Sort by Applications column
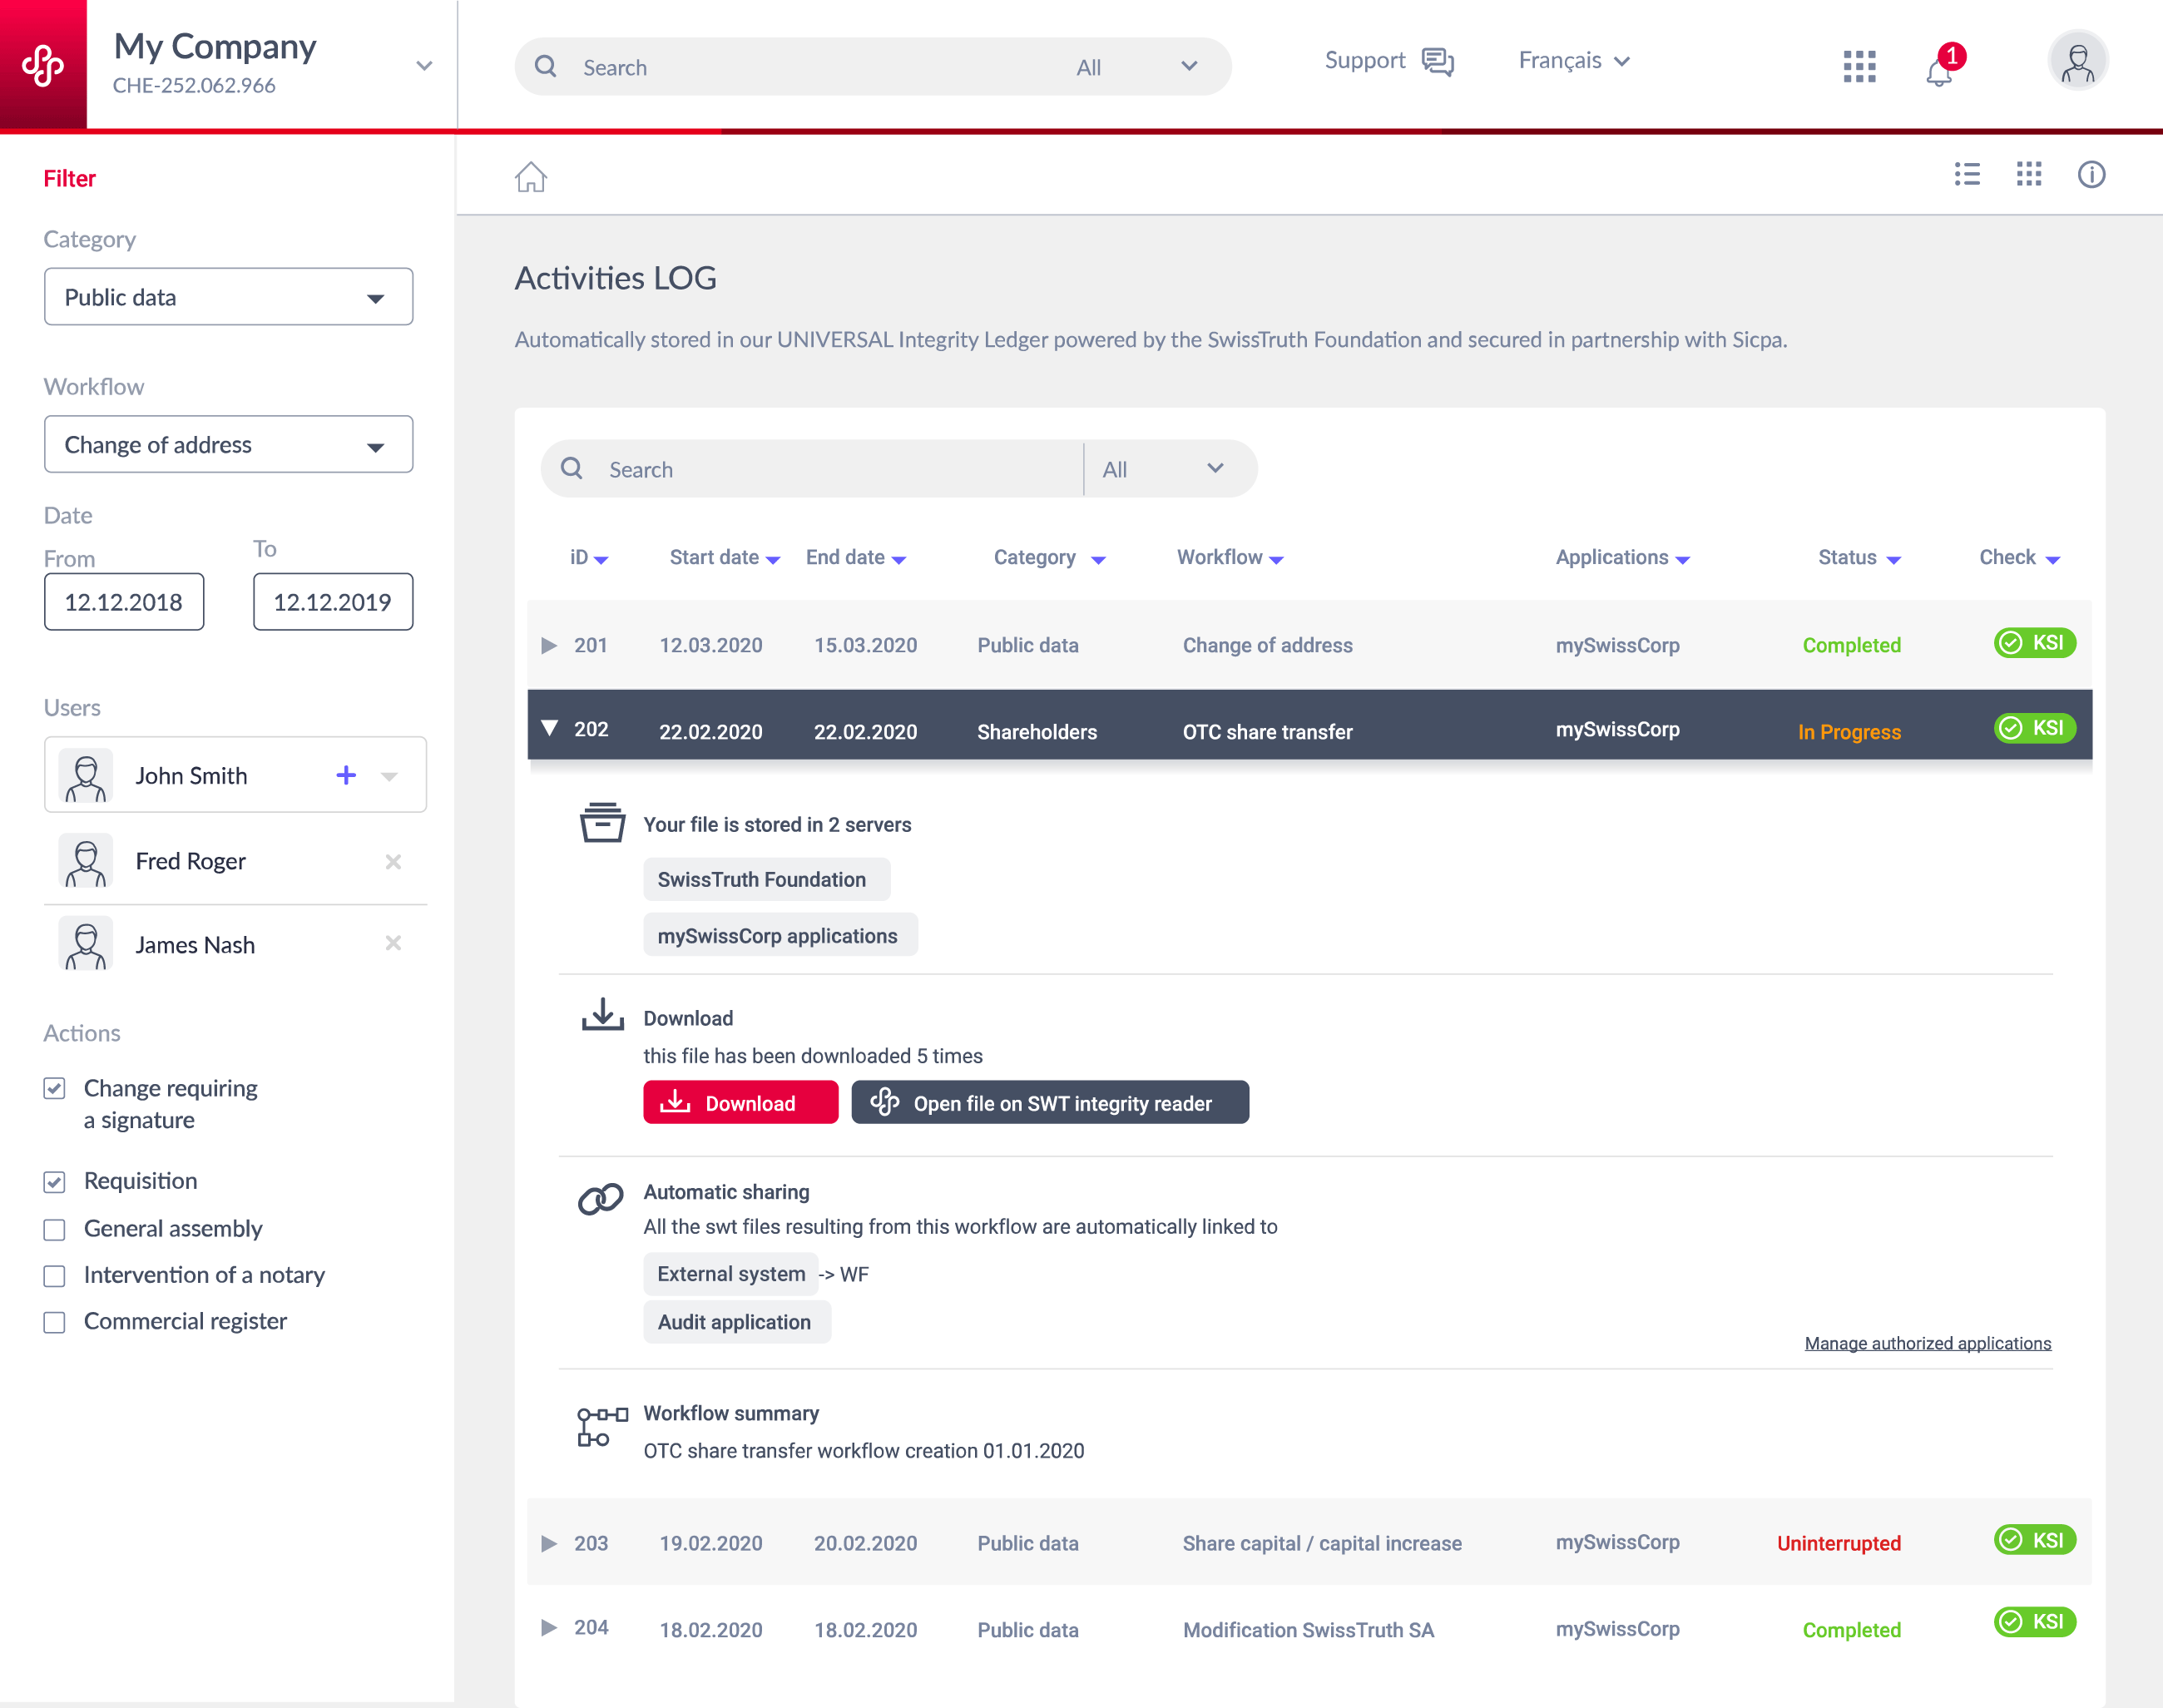This screenshot has width=2163, height=1708. [1622, 558]
